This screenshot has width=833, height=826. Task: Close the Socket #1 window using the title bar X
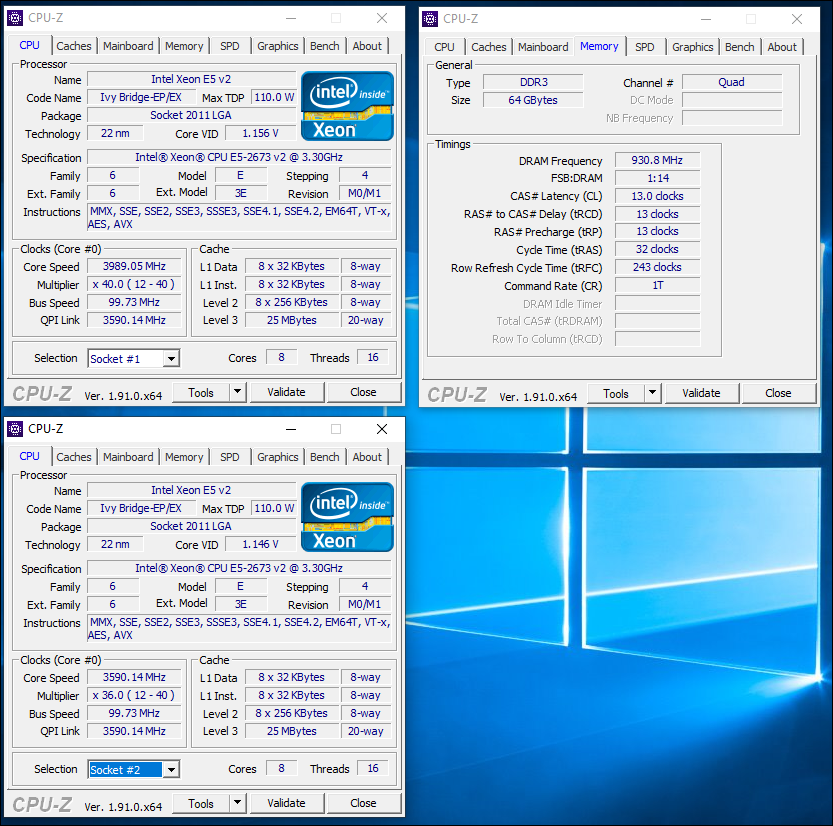[382, 18]
